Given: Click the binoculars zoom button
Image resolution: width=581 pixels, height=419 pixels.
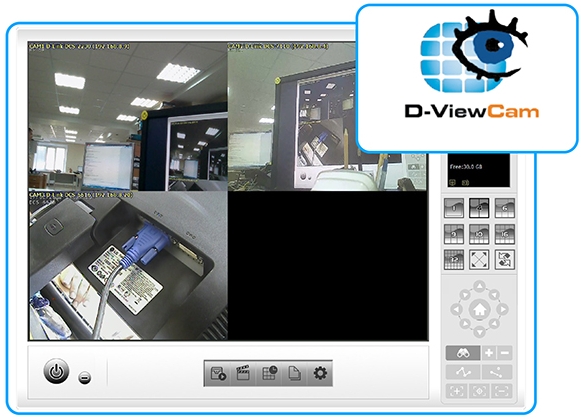Looking at the screenshot, I should [463, 353].
